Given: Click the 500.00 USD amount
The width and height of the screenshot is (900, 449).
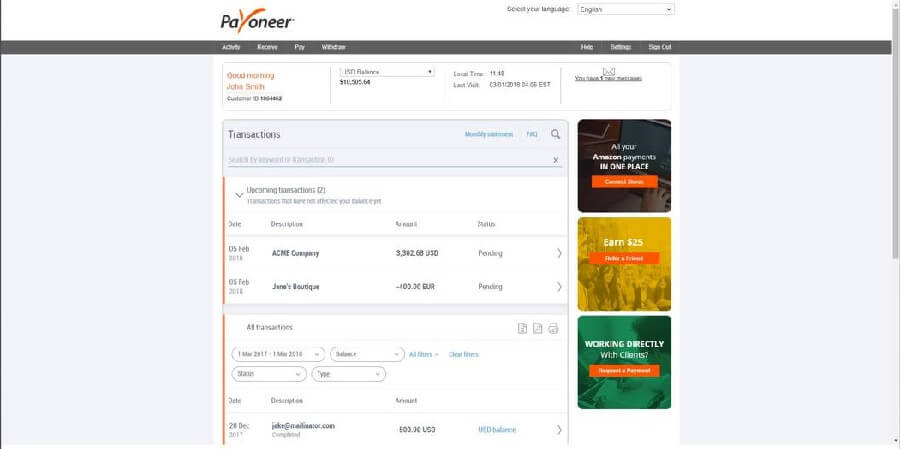Looking at the screenshot, I should tap(417, 429).
